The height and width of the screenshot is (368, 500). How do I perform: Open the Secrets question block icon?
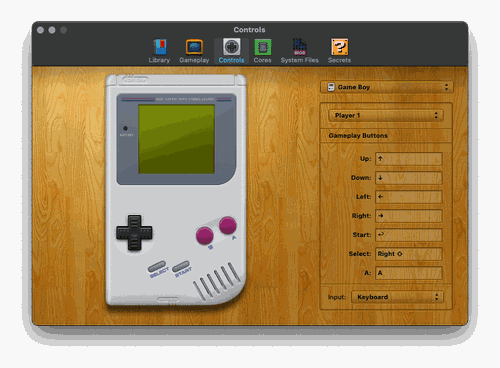pyautogui.click(x=339, y=47)
